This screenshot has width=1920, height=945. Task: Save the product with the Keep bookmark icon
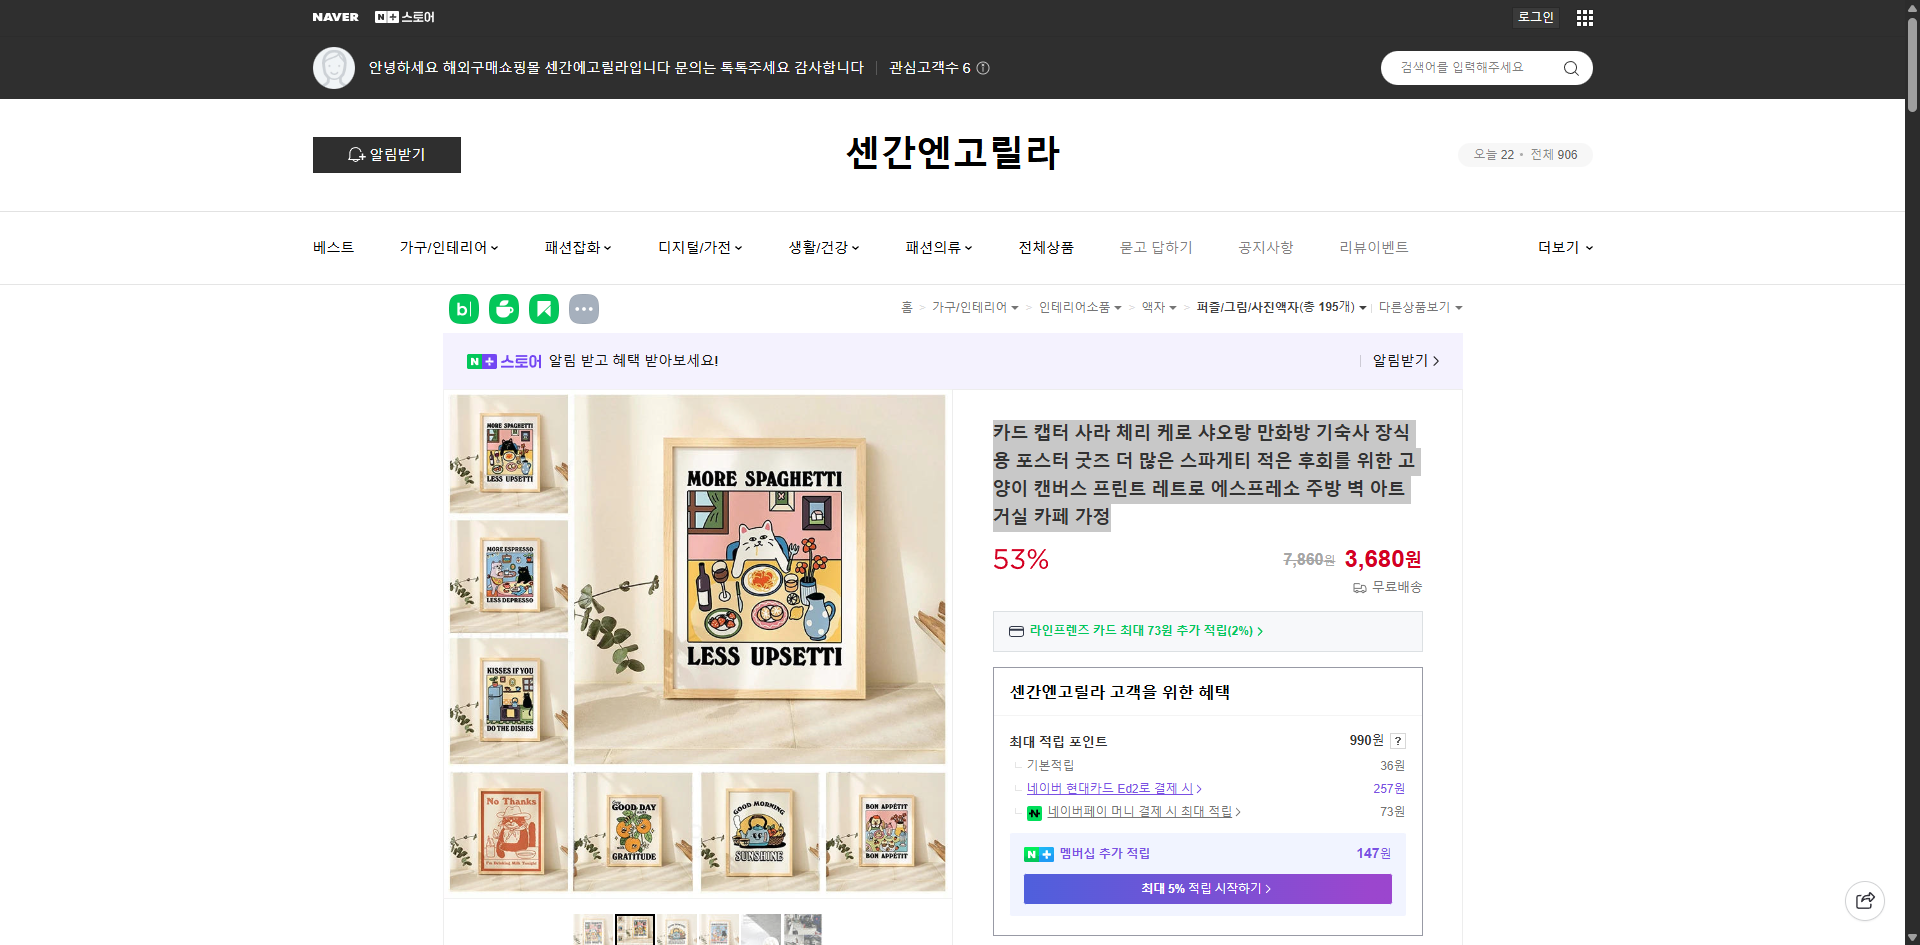click(x=543, y=309)
